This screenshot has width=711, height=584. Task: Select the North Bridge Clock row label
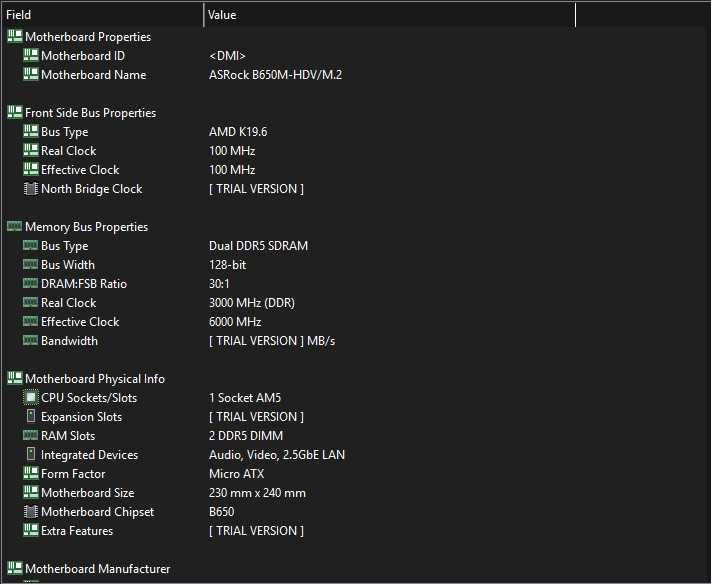(x=92, y=189)
